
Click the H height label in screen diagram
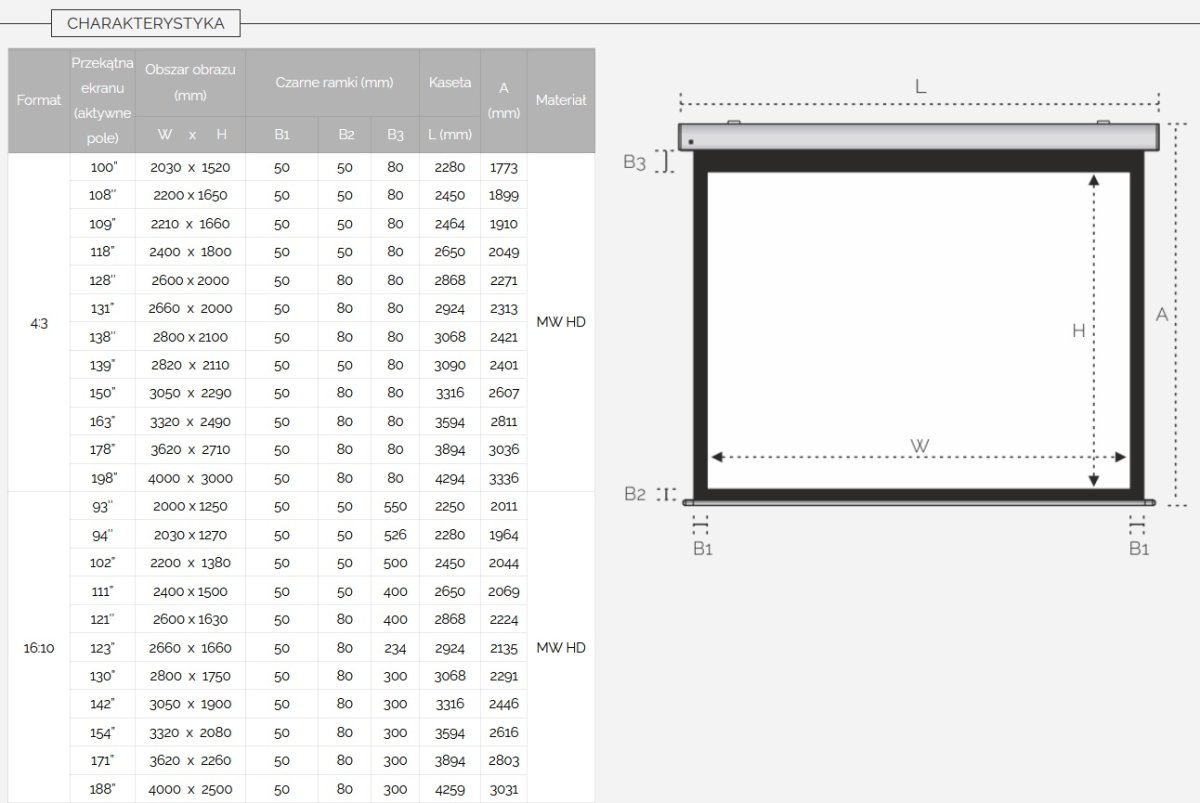point(1078,331)
